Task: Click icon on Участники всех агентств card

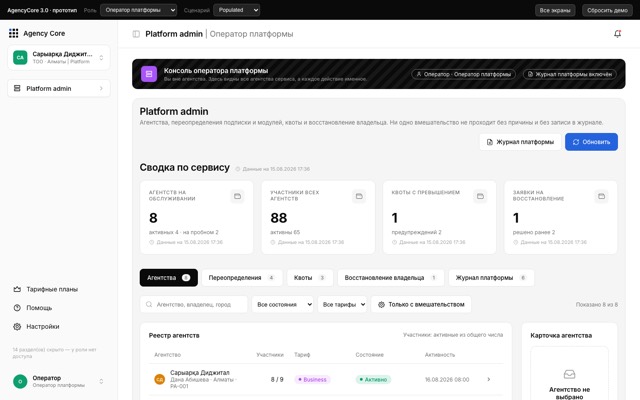Action: pyautogui.click(x=359, y=196)
